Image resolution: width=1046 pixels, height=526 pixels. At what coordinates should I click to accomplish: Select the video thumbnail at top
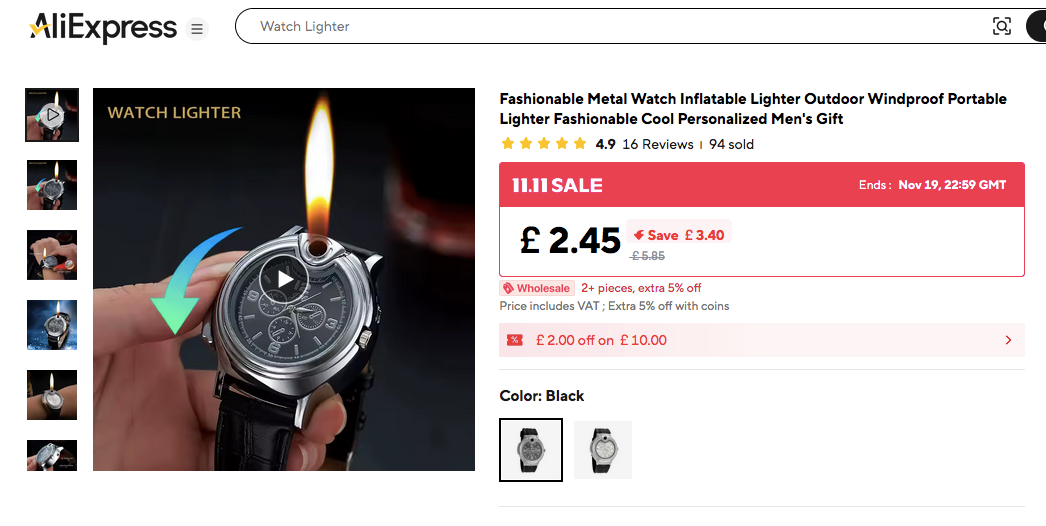click(x=52, y=115)
